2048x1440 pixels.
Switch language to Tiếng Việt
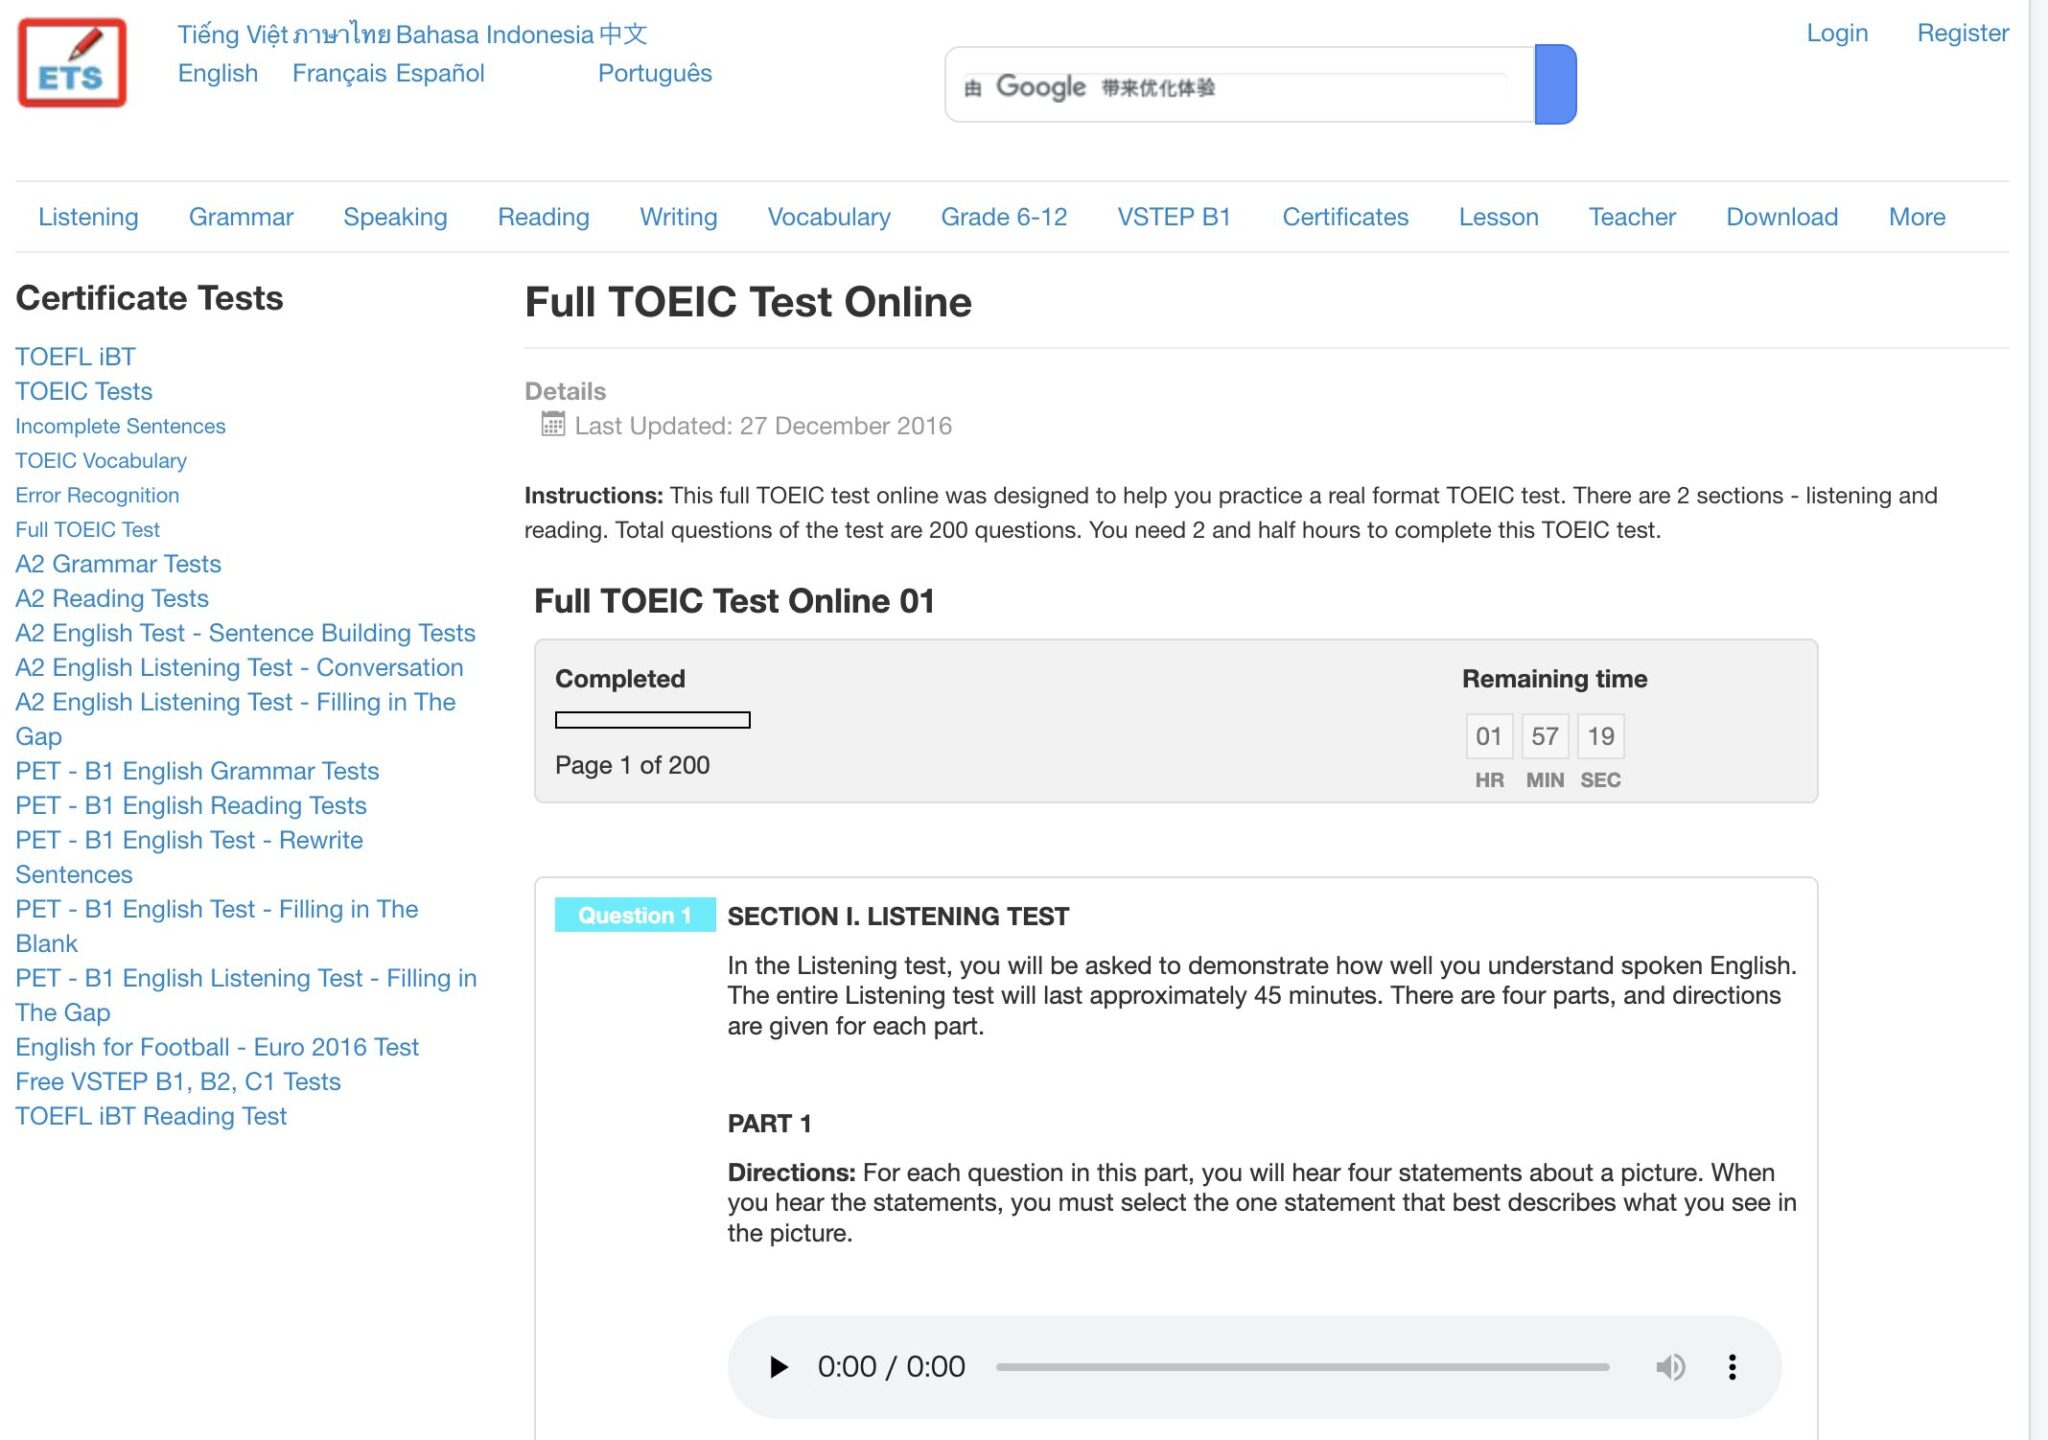click(233, 34)
